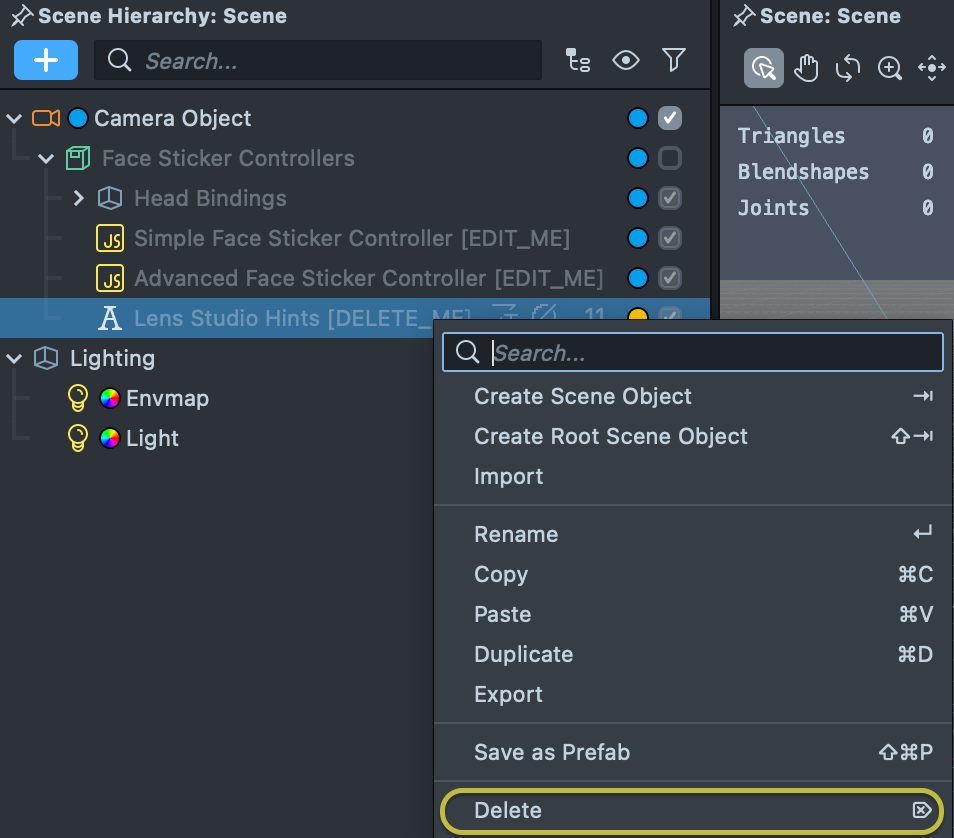Disable the Head Bindings checkbox

pos(670,198)
